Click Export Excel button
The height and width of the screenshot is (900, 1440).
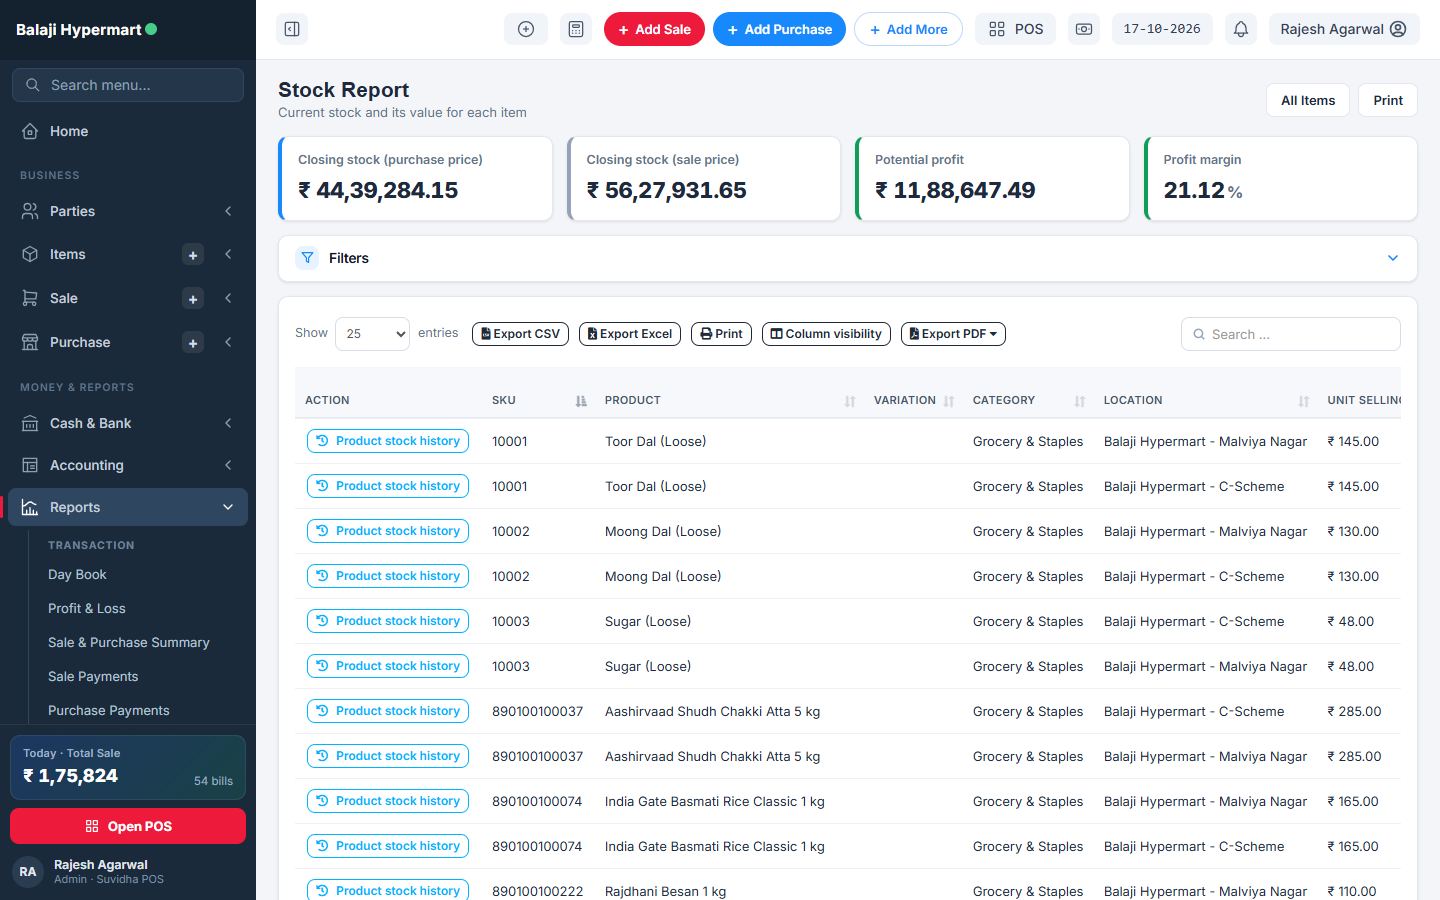pos(630,334)
